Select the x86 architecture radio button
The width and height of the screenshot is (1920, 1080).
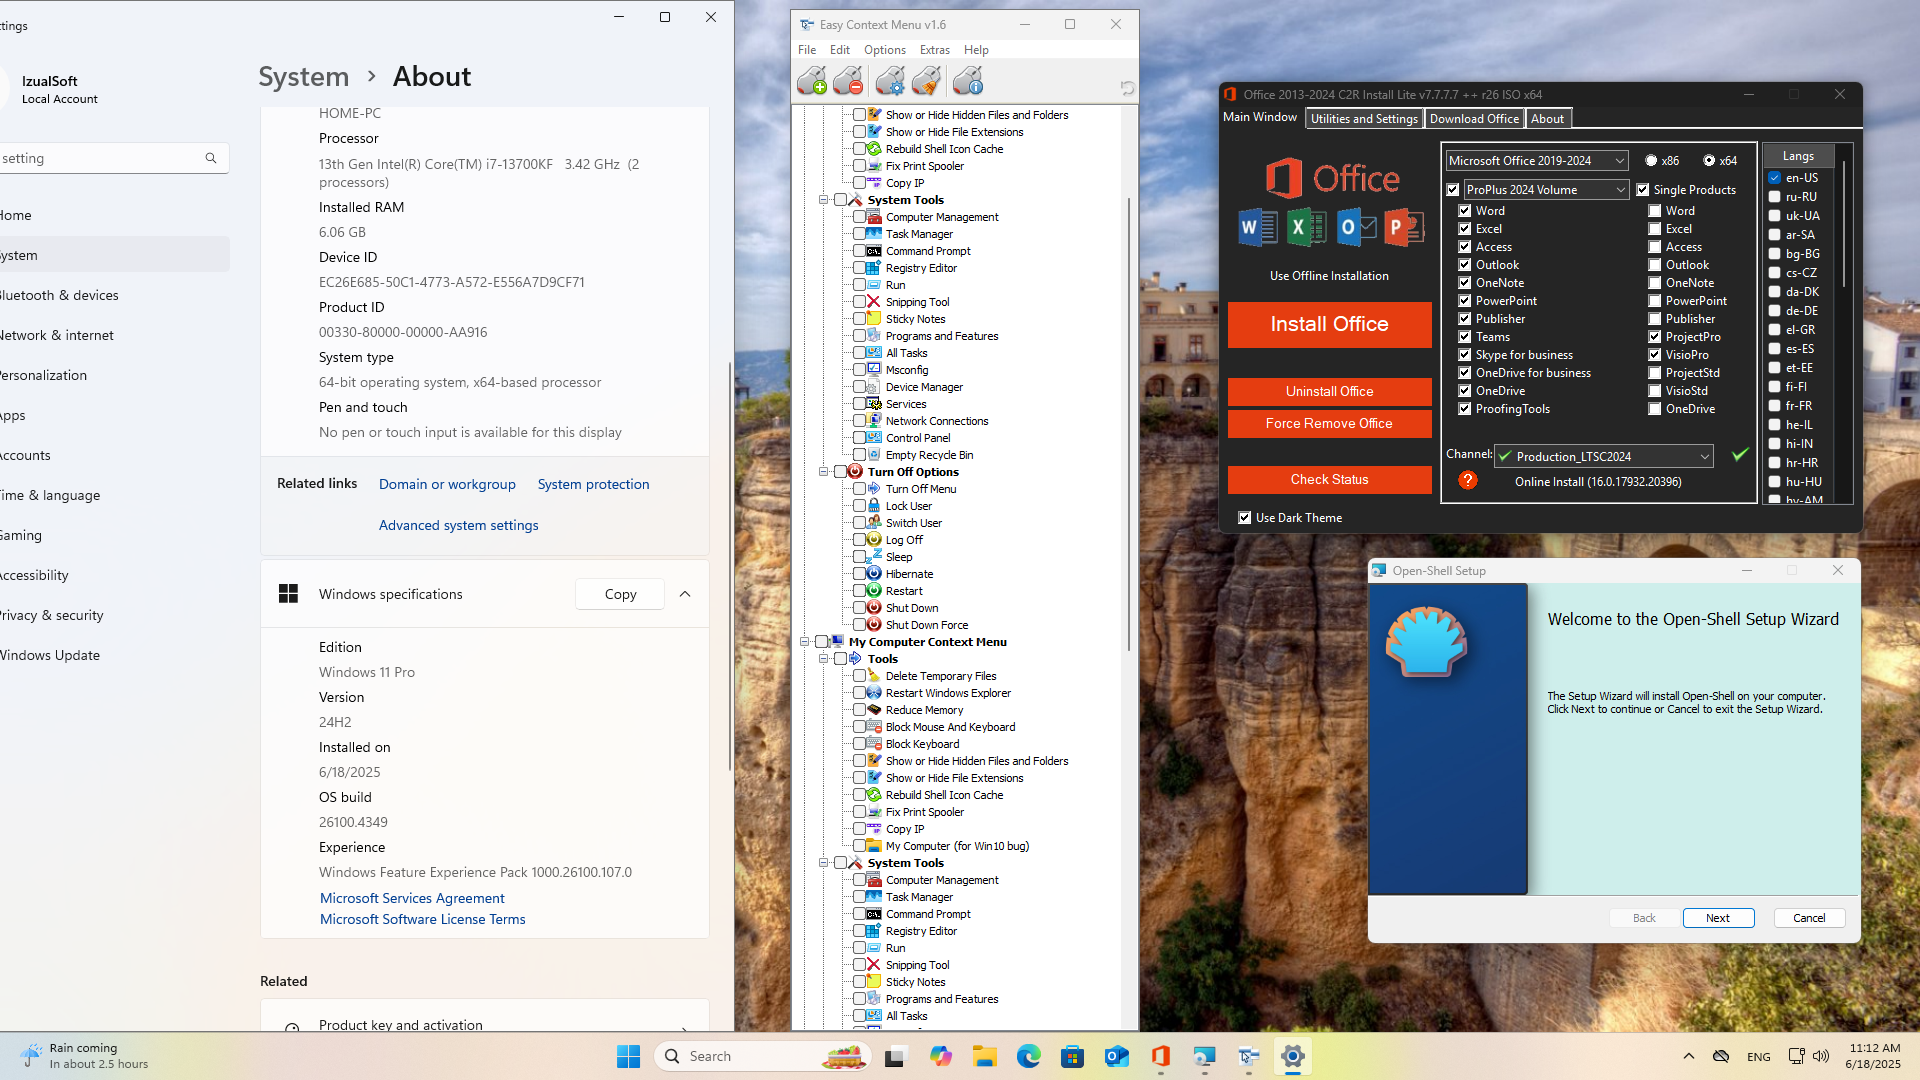pyautogui.click(x=1651, y=161)
